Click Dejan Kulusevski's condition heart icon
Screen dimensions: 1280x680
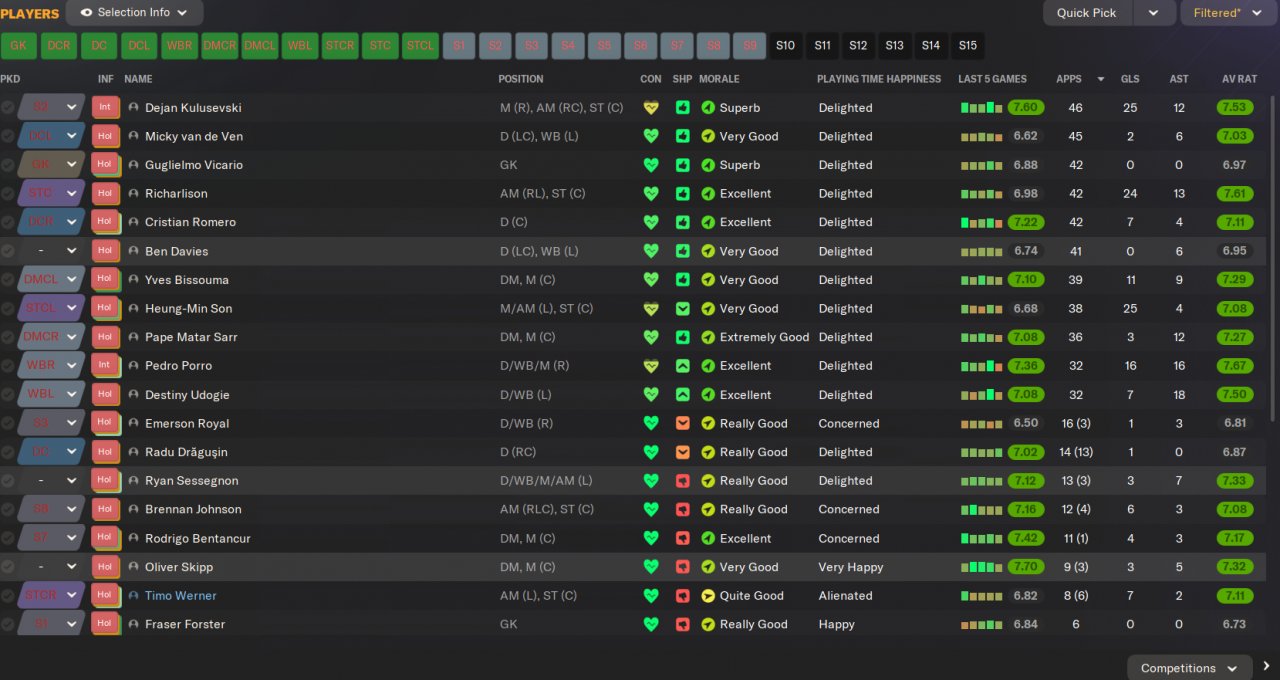[651, 108]
